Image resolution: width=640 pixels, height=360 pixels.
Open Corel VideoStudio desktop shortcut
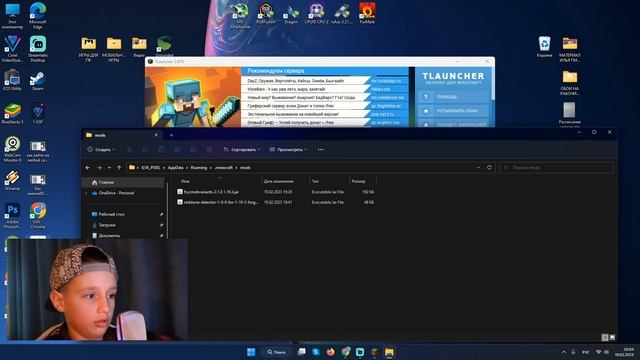point(12,48)
